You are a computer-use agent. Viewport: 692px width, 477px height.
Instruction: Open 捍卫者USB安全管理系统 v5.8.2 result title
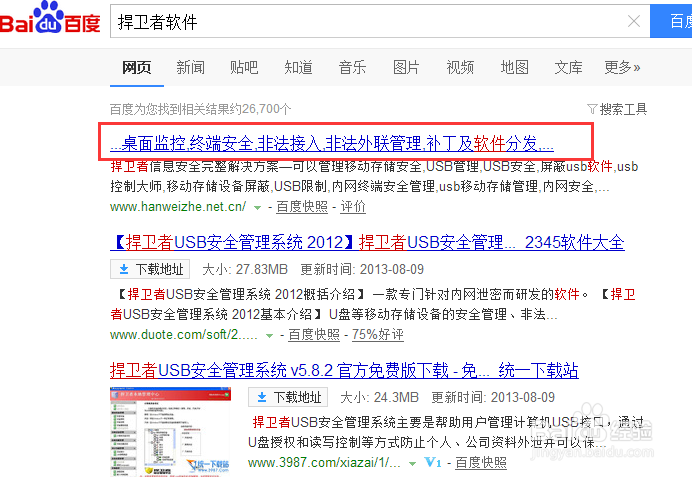coord(344,371)
